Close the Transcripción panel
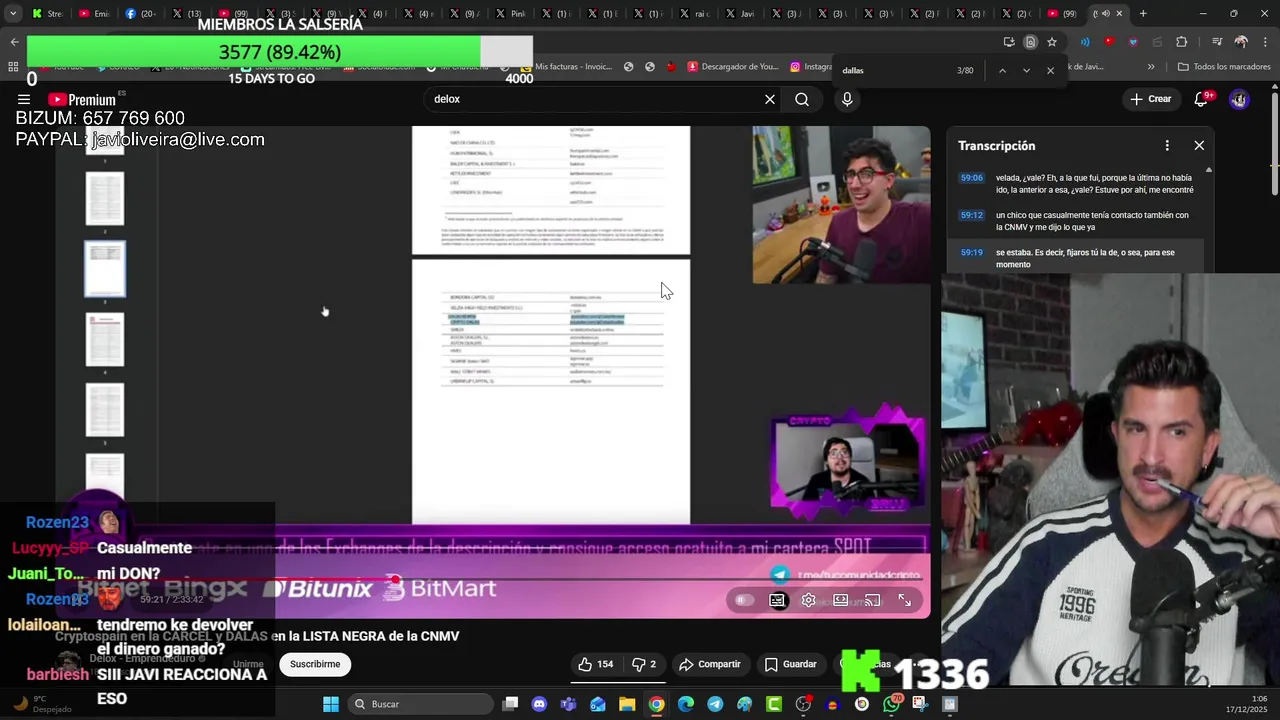The width and height of the screenshot is (1280, 720). (x=1199, y=146)
